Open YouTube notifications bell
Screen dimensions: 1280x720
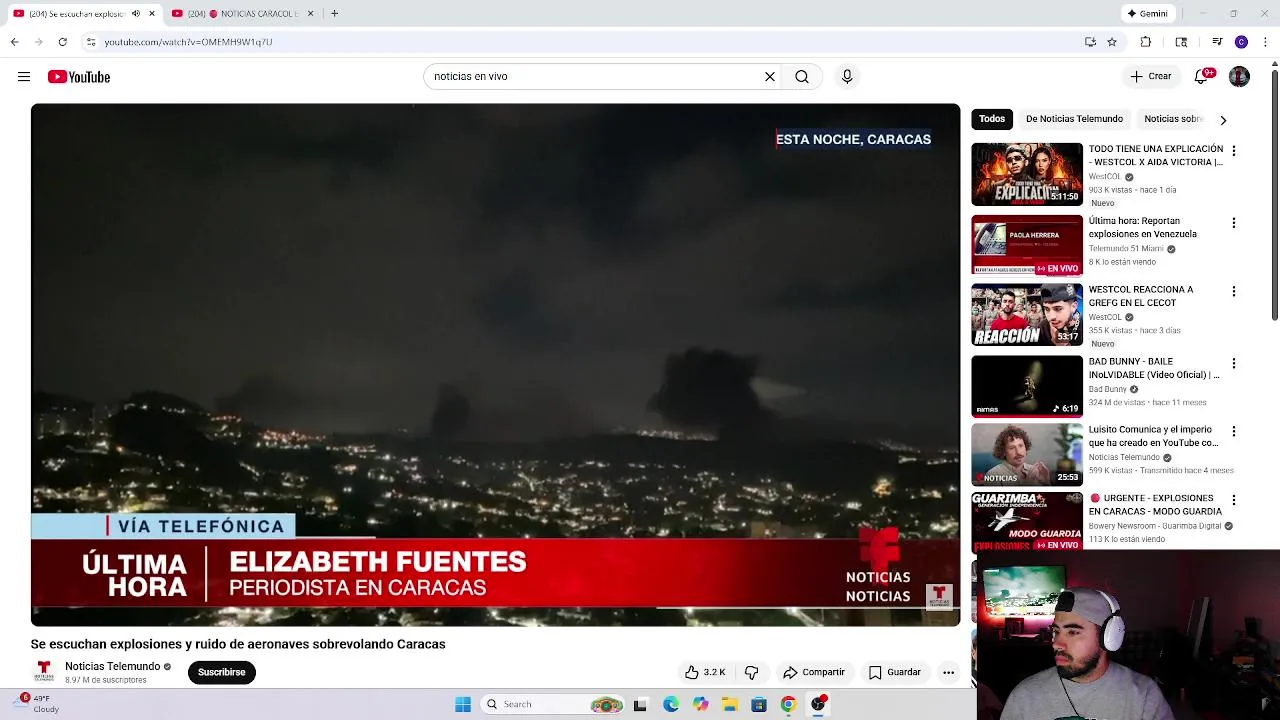click(1202, 77)
